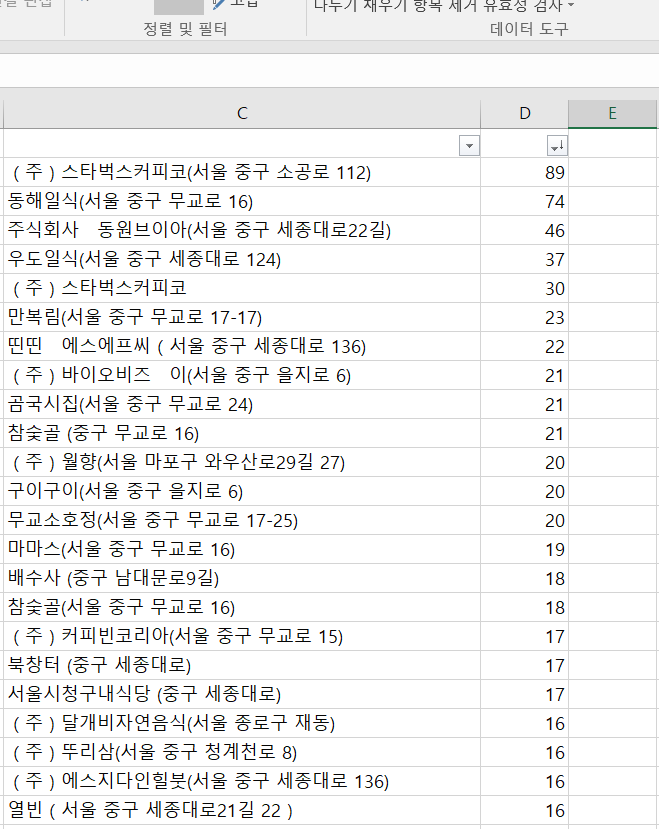Click the value 22 in column D
The height and width of the screenshot is (829, 659).
click(x=555, y=347)
